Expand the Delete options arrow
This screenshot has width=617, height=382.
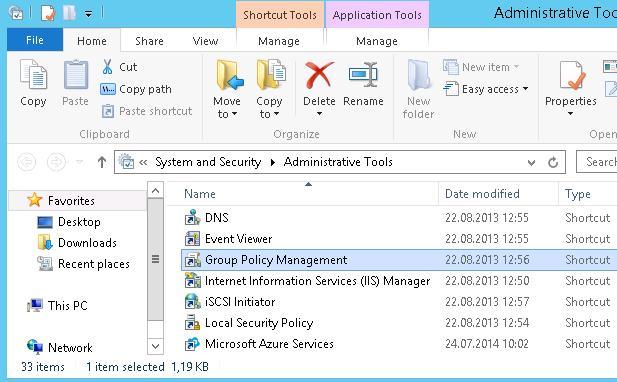pos(319,114)
